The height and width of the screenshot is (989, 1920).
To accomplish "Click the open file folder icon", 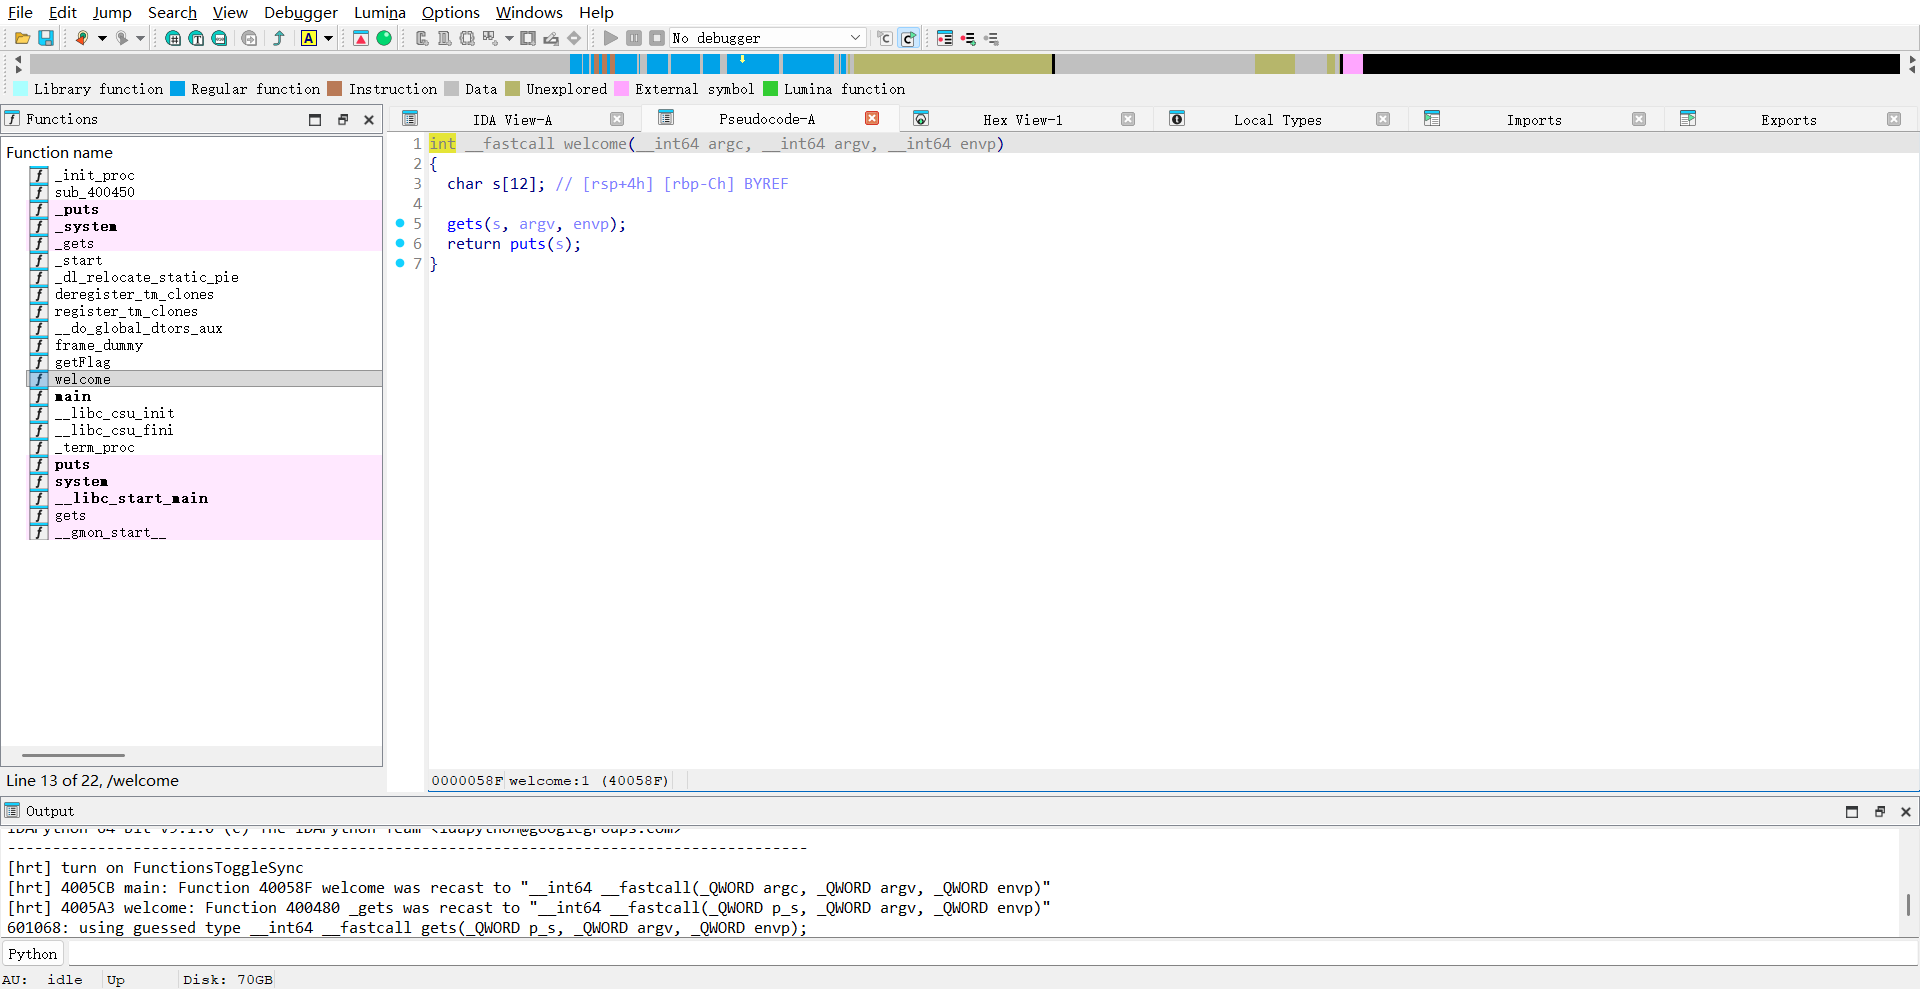I will [22, 38].
